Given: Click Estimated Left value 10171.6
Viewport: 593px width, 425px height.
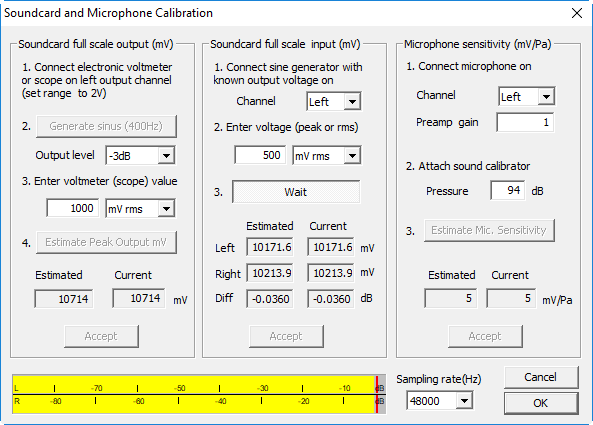Looking at the screenshot, I should 270,247.
